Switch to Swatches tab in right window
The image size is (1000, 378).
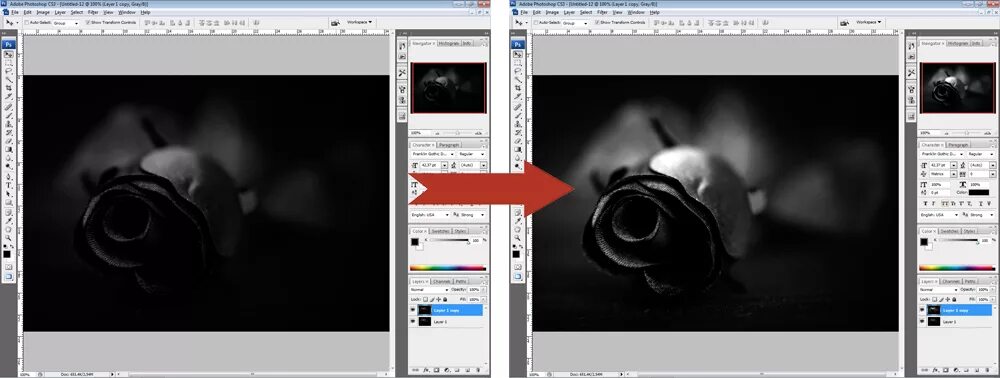(950, 231)
